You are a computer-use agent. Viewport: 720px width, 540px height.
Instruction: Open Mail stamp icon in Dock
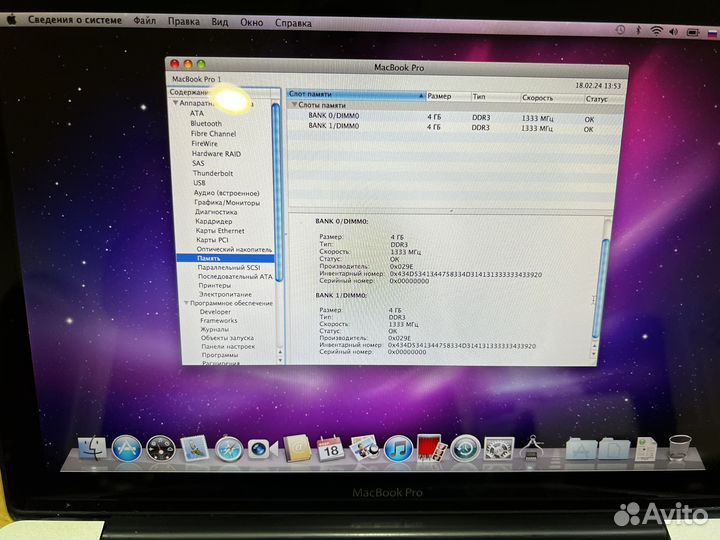tap(195, 449)
